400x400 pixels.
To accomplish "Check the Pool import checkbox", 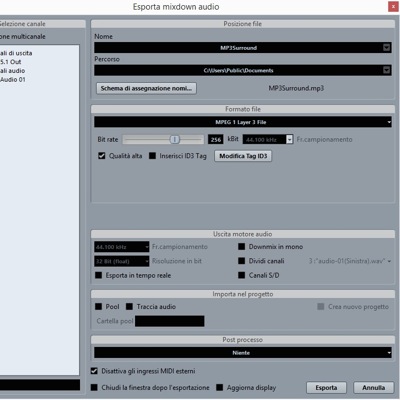I will click(98, 307).
